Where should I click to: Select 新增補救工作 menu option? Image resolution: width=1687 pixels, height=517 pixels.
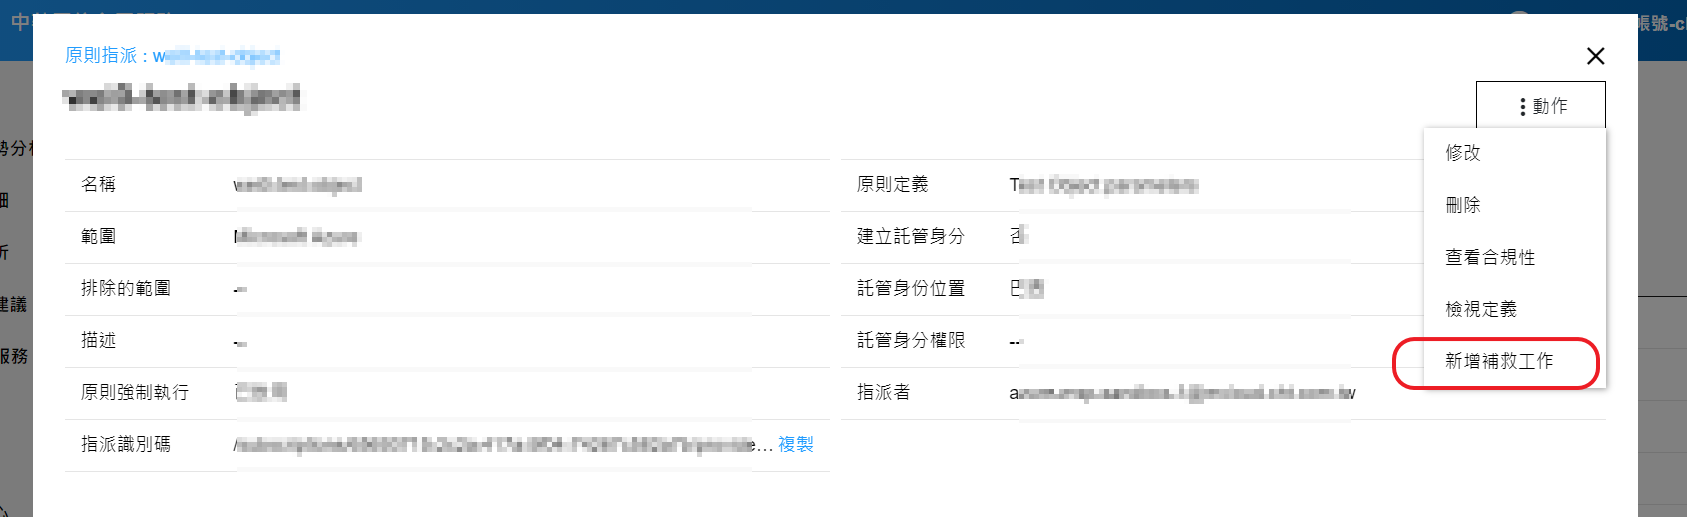click(1498, 361)
